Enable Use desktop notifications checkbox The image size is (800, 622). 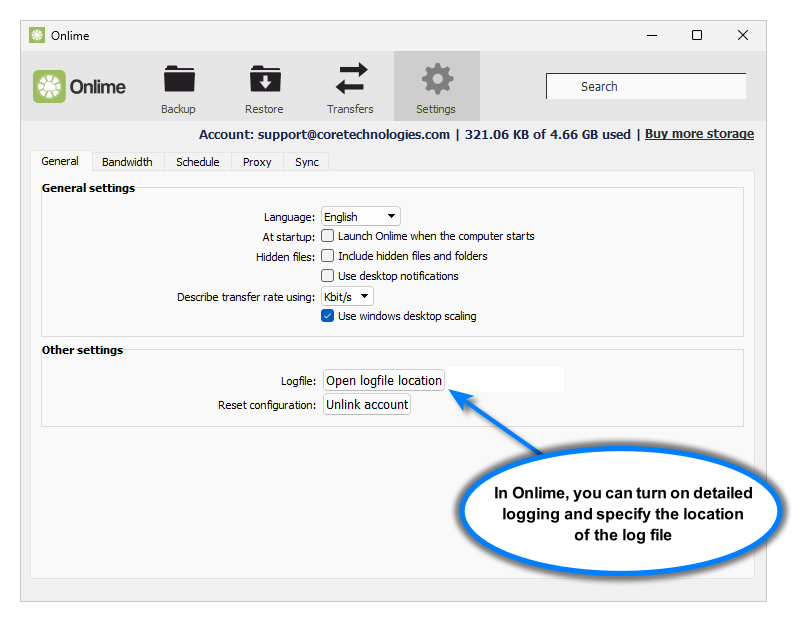[328, 276]
